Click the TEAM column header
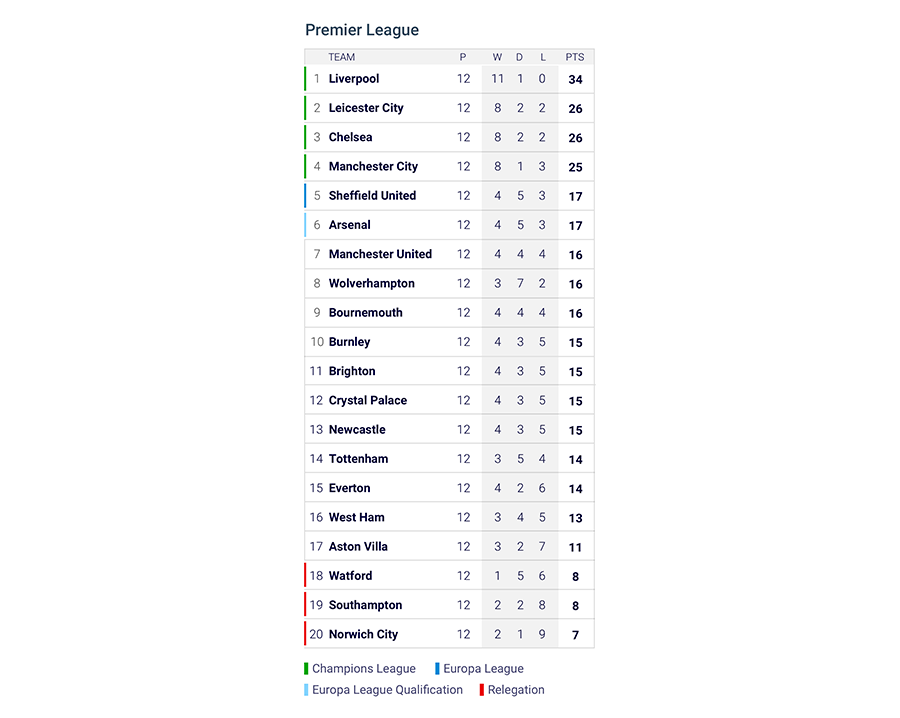The width and height of the screenshot is (900, 718). tap(341, 57)
